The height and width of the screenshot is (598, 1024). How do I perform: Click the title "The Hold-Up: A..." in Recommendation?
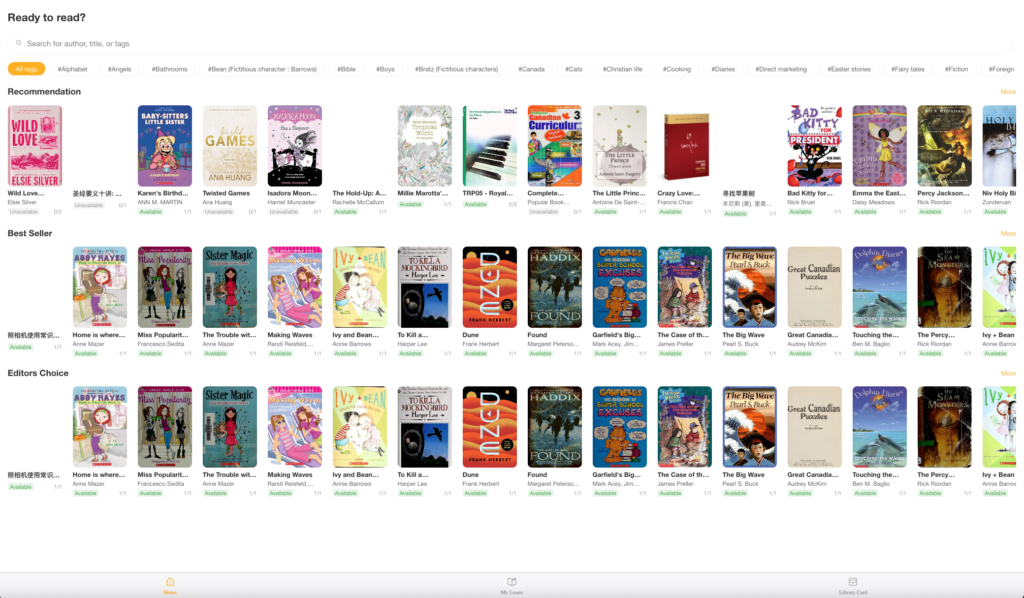click(359, 193)
